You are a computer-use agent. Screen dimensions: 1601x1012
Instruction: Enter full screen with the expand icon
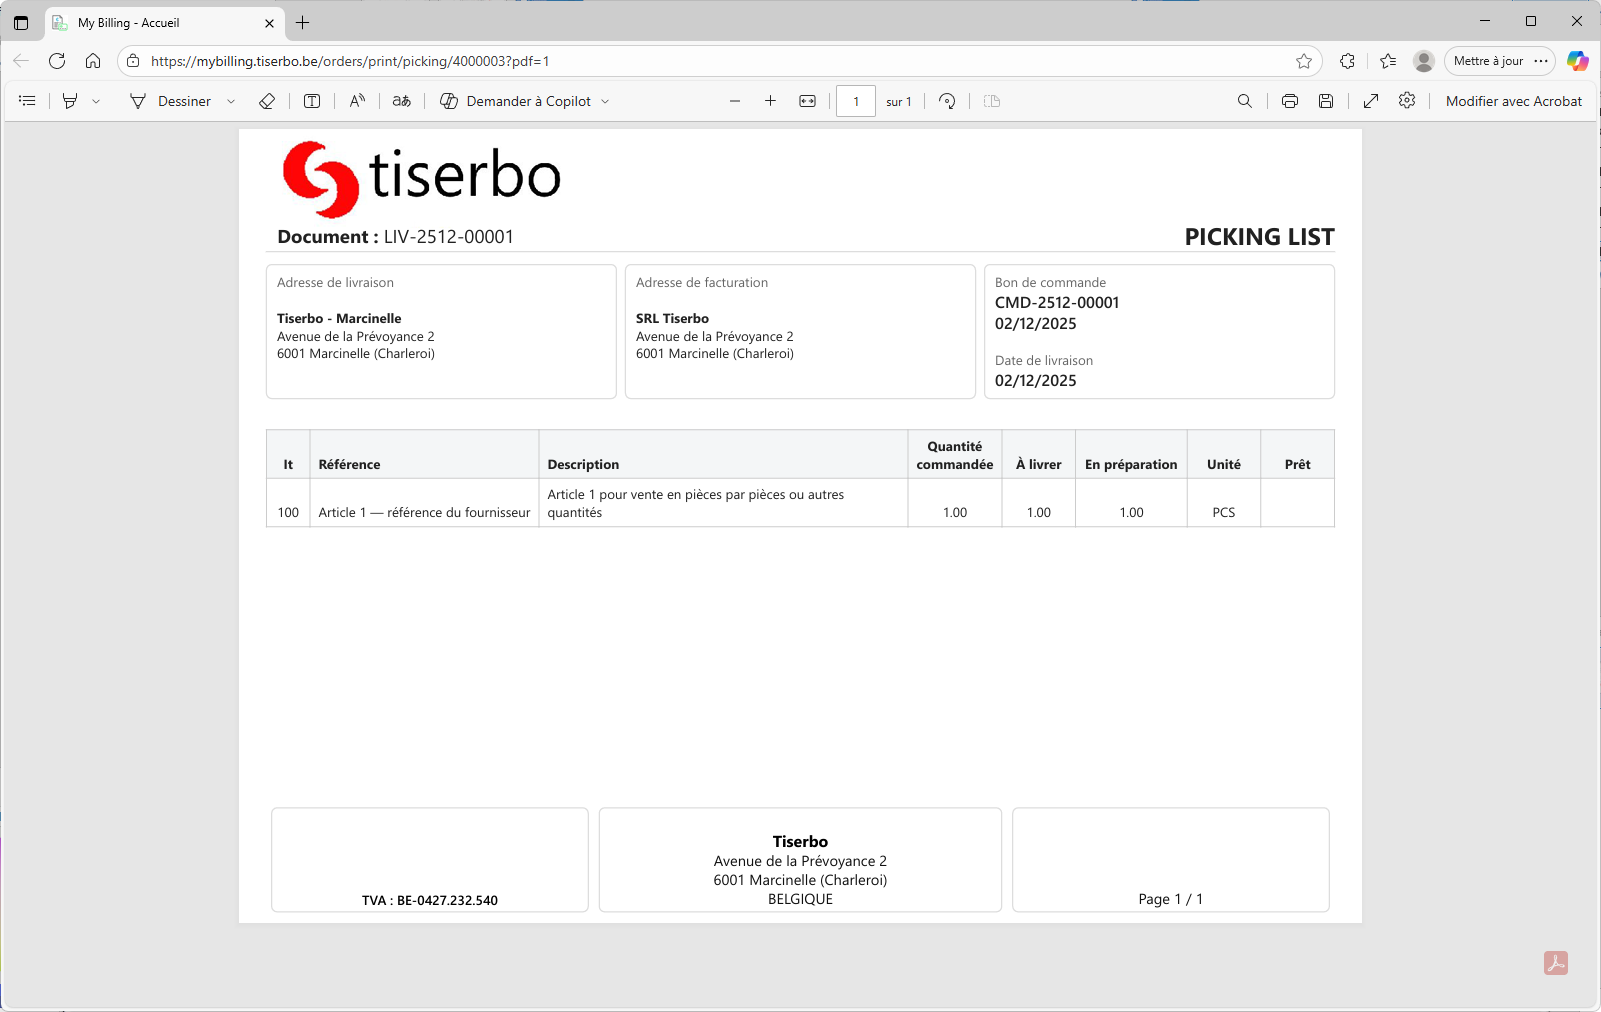[x=1371, y=101]
